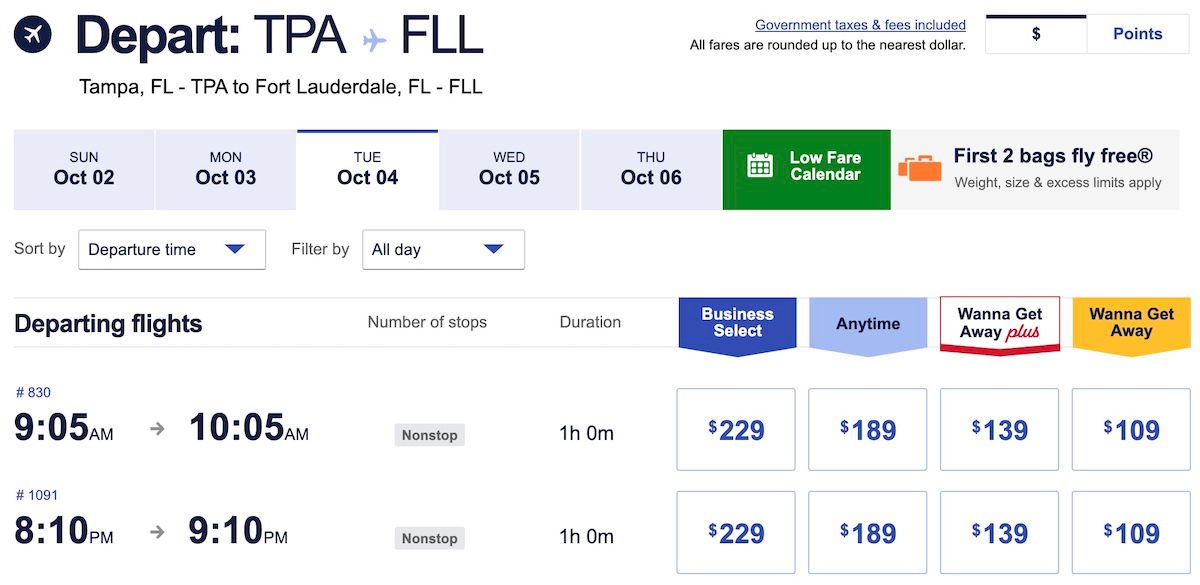Select the Anytime fare column banner
This screenshot has width=1200, height=585.
pyautogui.click(x=867, y=322)
